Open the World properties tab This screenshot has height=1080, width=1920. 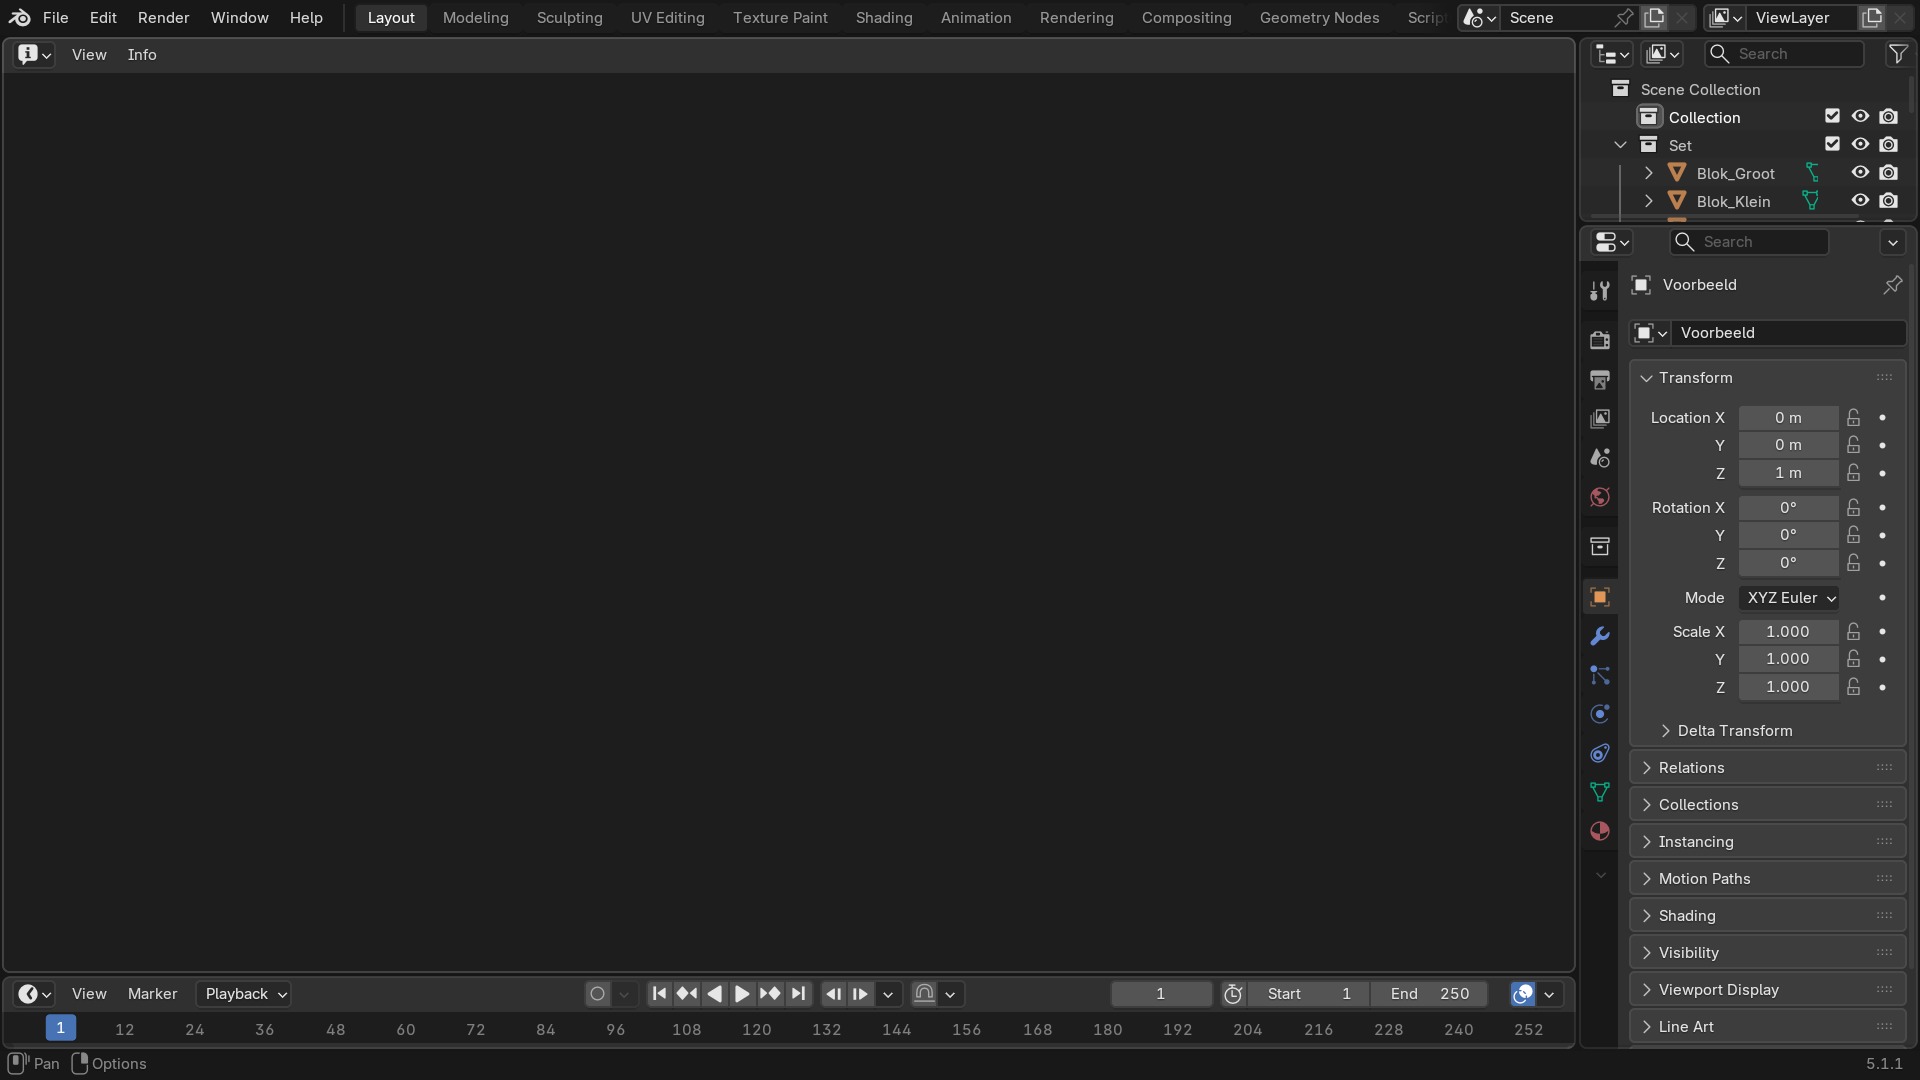coord(1600,497)
